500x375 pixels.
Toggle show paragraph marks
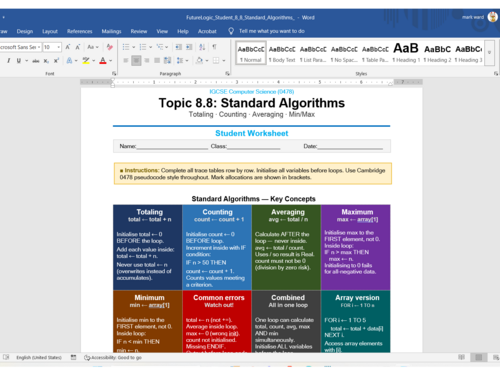214,47
